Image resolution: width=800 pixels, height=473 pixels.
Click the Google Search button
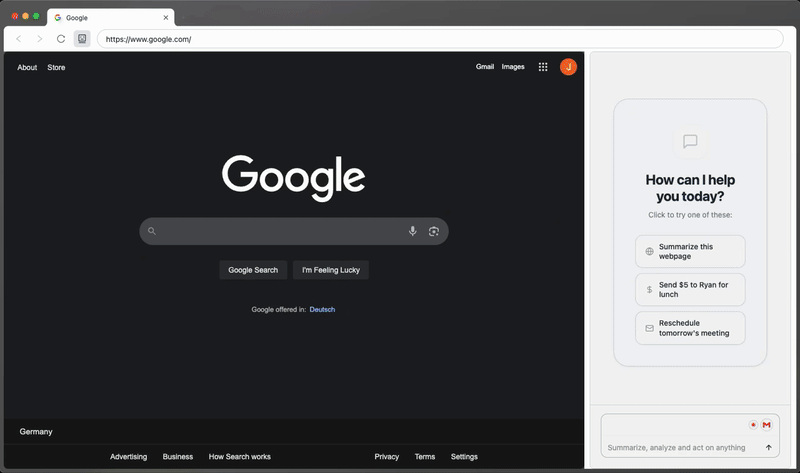tap(253, 270)
